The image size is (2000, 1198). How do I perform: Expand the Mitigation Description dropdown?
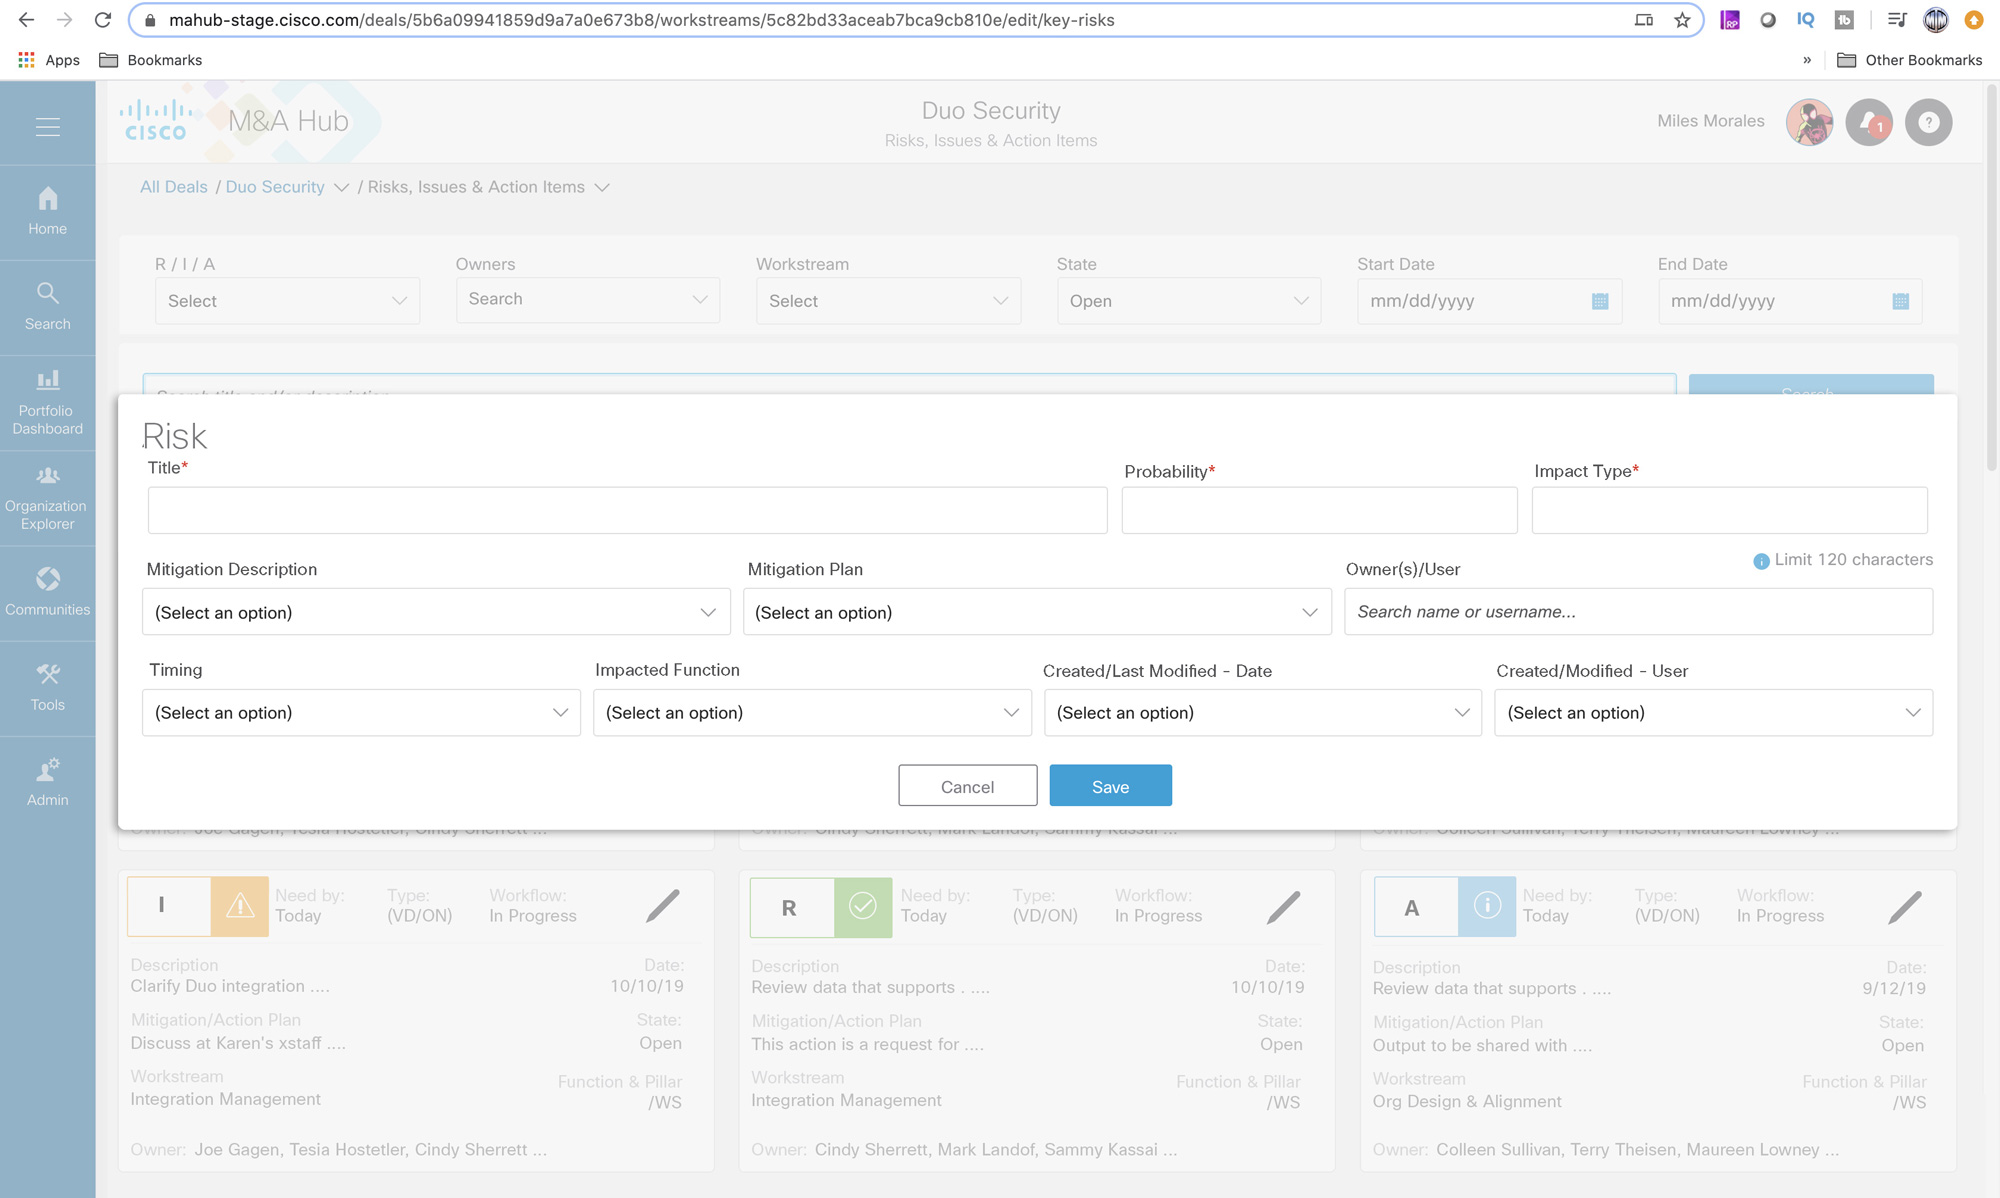tap(436, 612)
